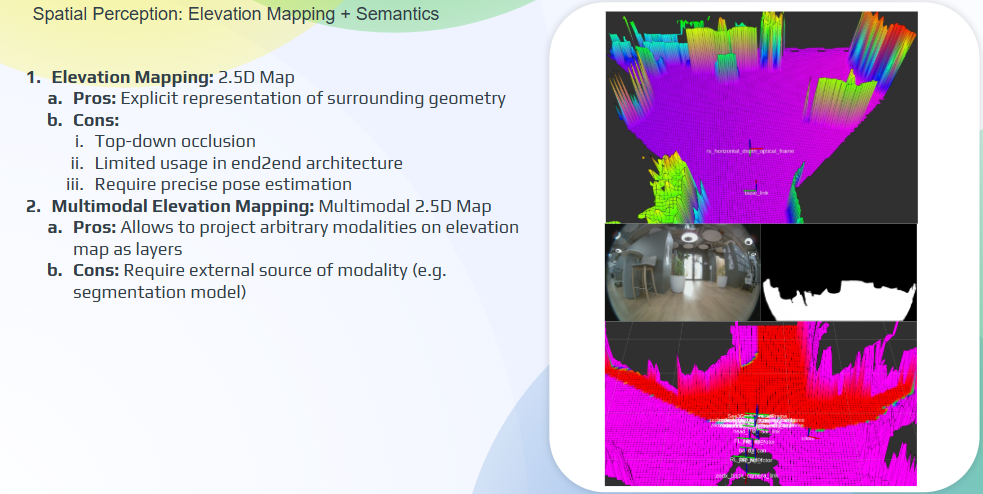The height and width of the screenshot is (494, 983).
Task: Click 'Limited usage in end2end architecture' bullet
Action: [248, 163]
